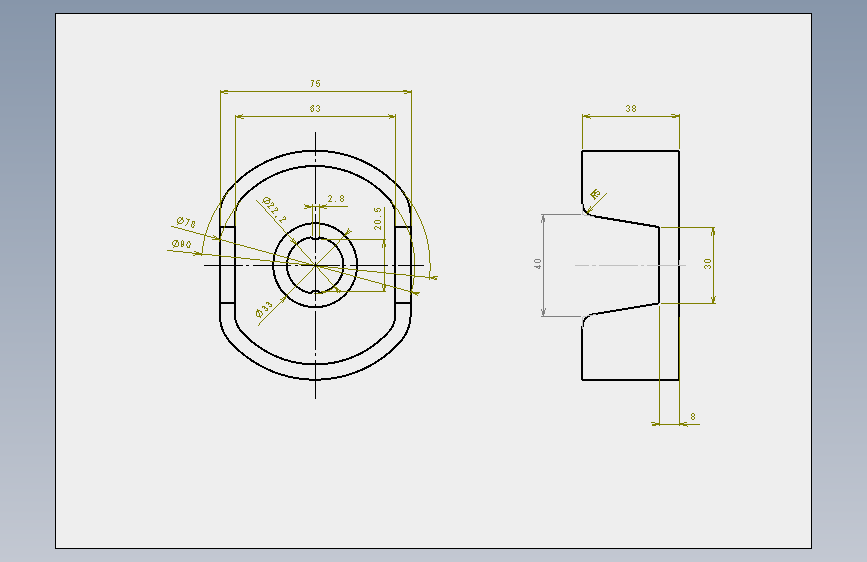
Task: Select the Ø90 outer diameter label
Action: tap(182, 244)
